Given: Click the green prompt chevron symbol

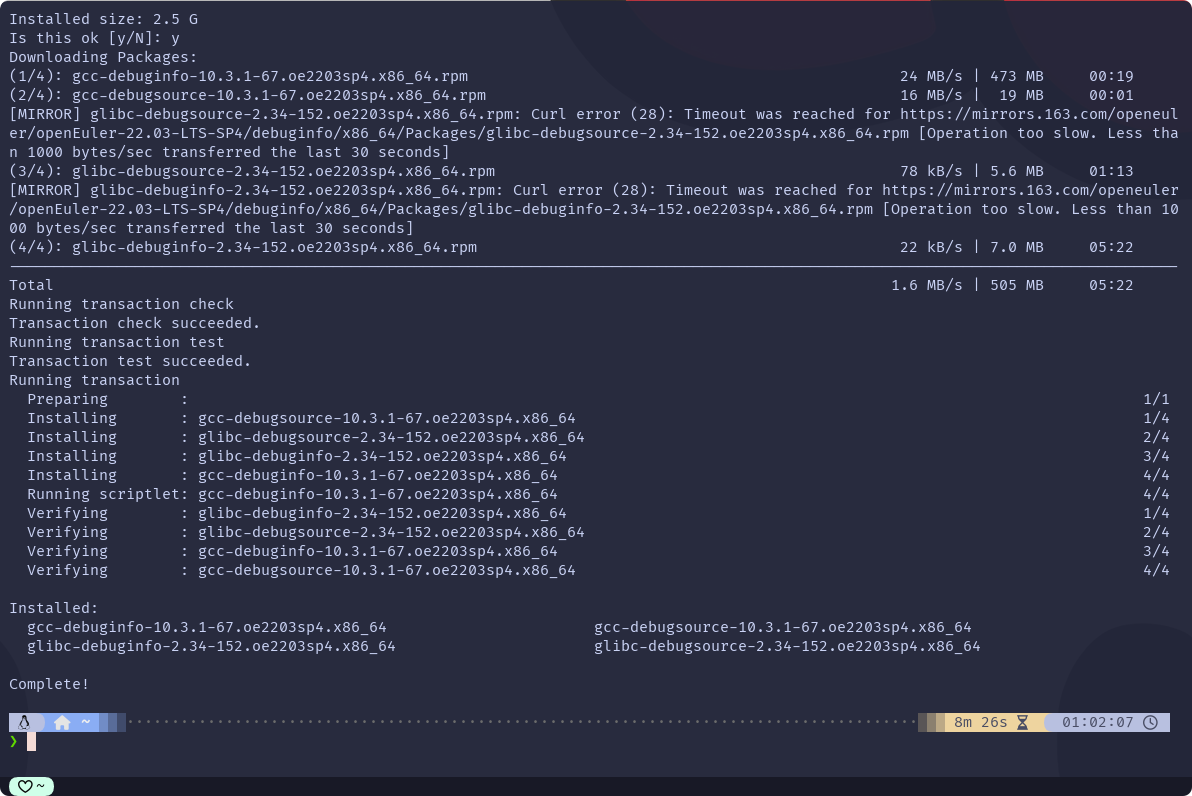Looking at the screenshot, I should pos(14,741).
